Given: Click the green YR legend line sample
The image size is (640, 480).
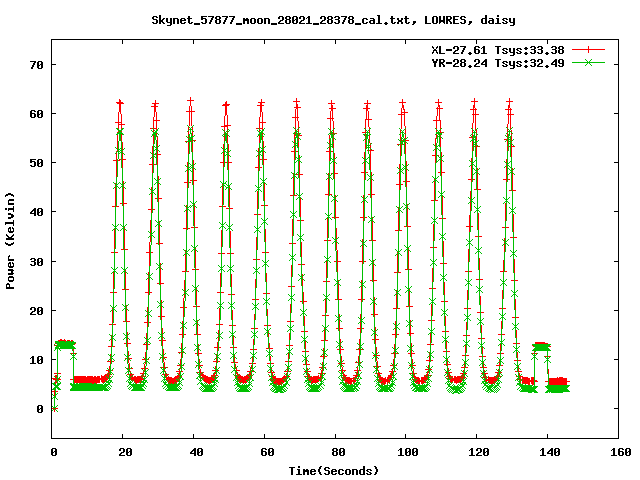Looking at the screenshot, I should (x=588, y=63).
